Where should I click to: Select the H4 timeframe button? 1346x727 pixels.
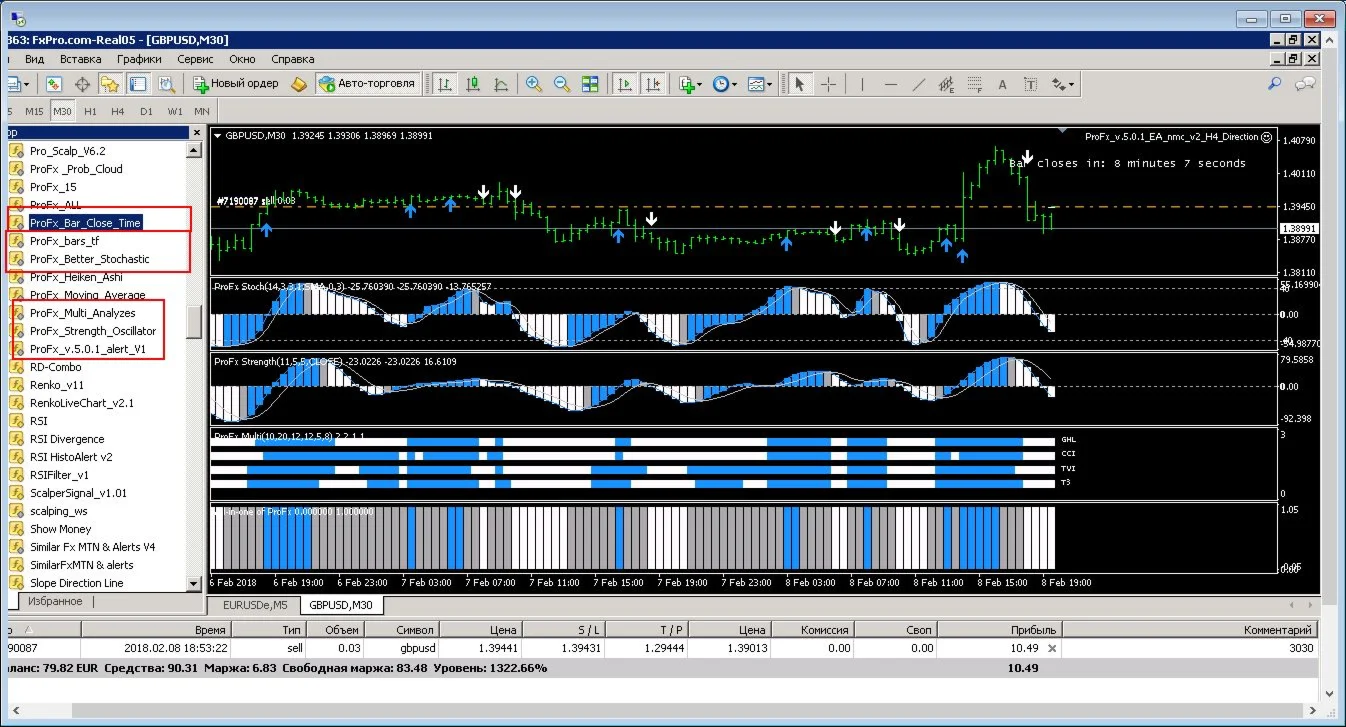(x=118, y=111)
